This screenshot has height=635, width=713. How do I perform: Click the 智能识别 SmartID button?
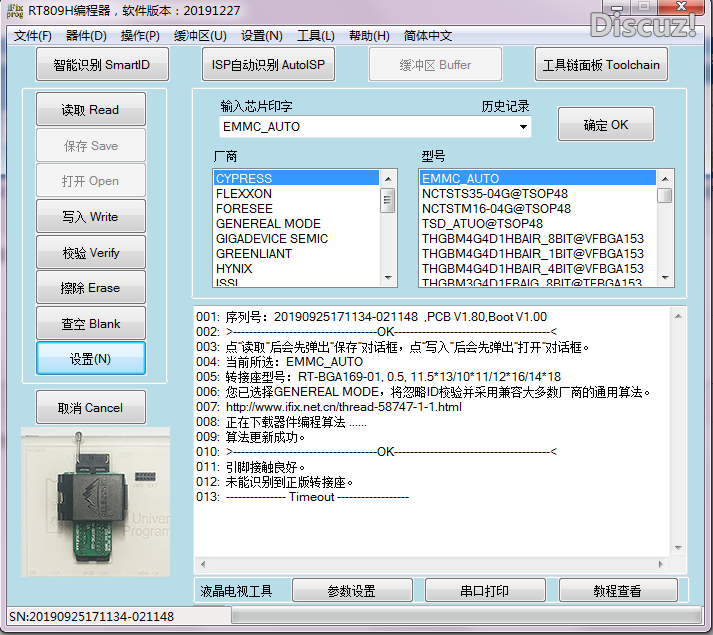[102, 65]
